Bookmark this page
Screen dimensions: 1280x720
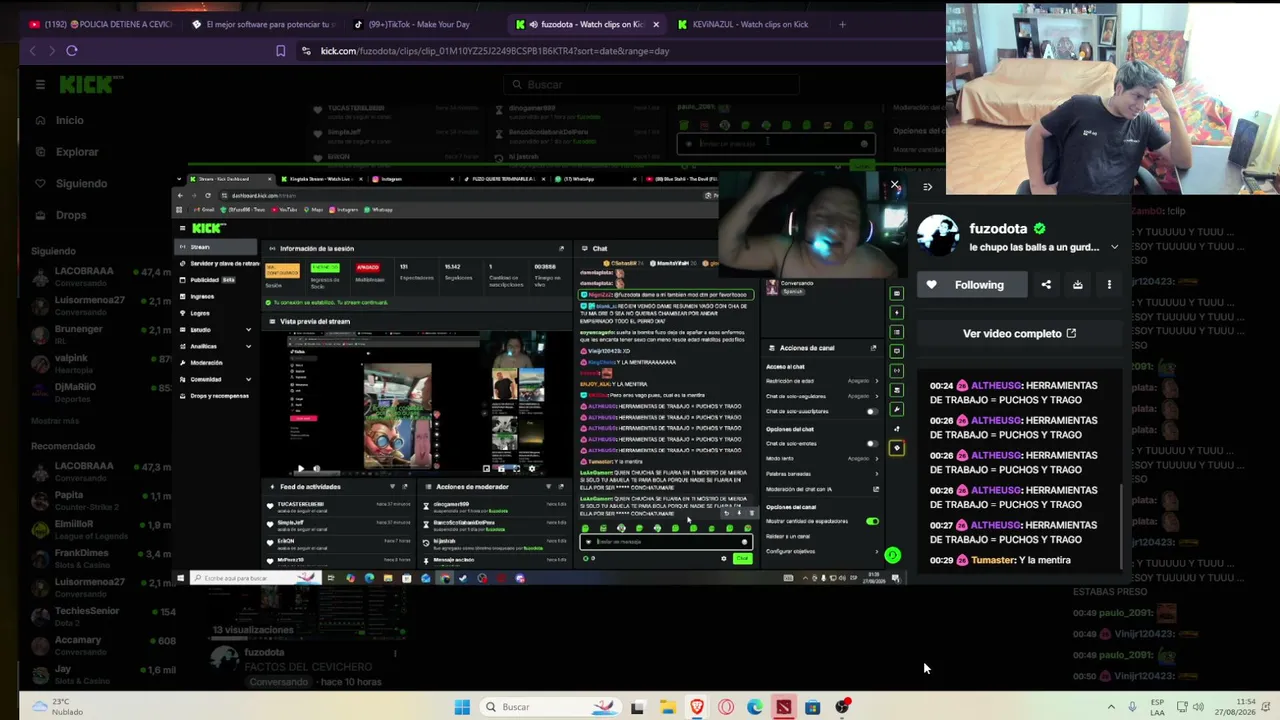[281, 51]
